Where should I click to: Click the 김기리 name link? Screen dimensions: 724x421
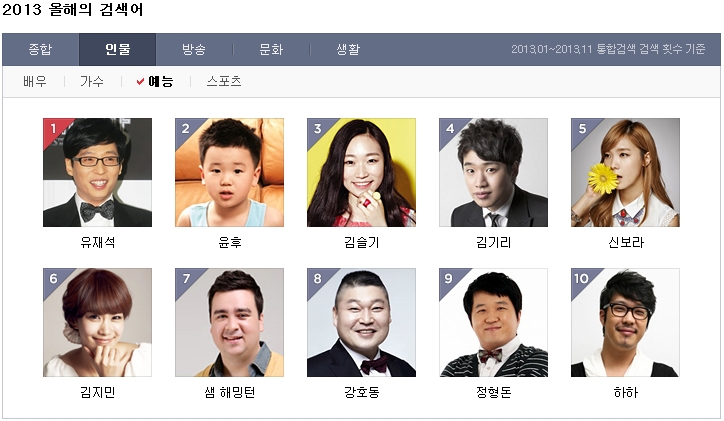(x=494, y=242)
